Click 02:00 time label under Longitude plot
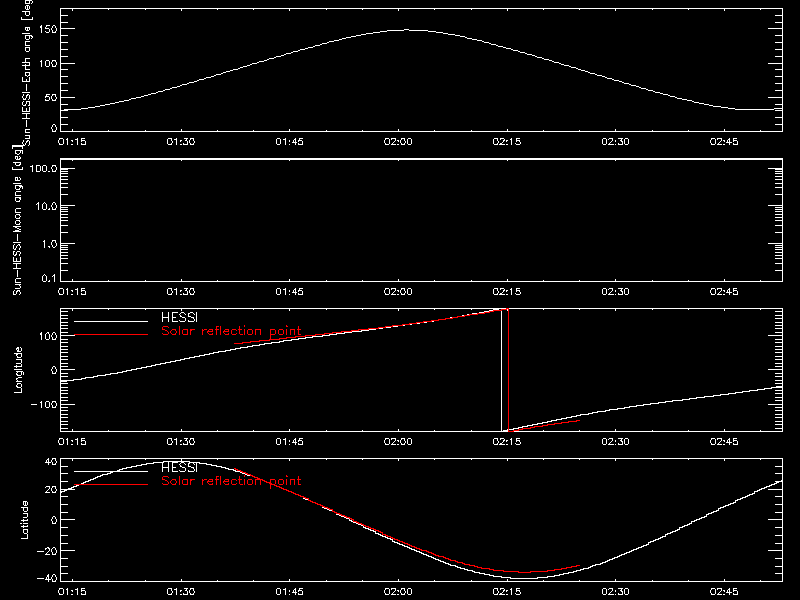This screenshot has height=600, width=800. (398, 441)
